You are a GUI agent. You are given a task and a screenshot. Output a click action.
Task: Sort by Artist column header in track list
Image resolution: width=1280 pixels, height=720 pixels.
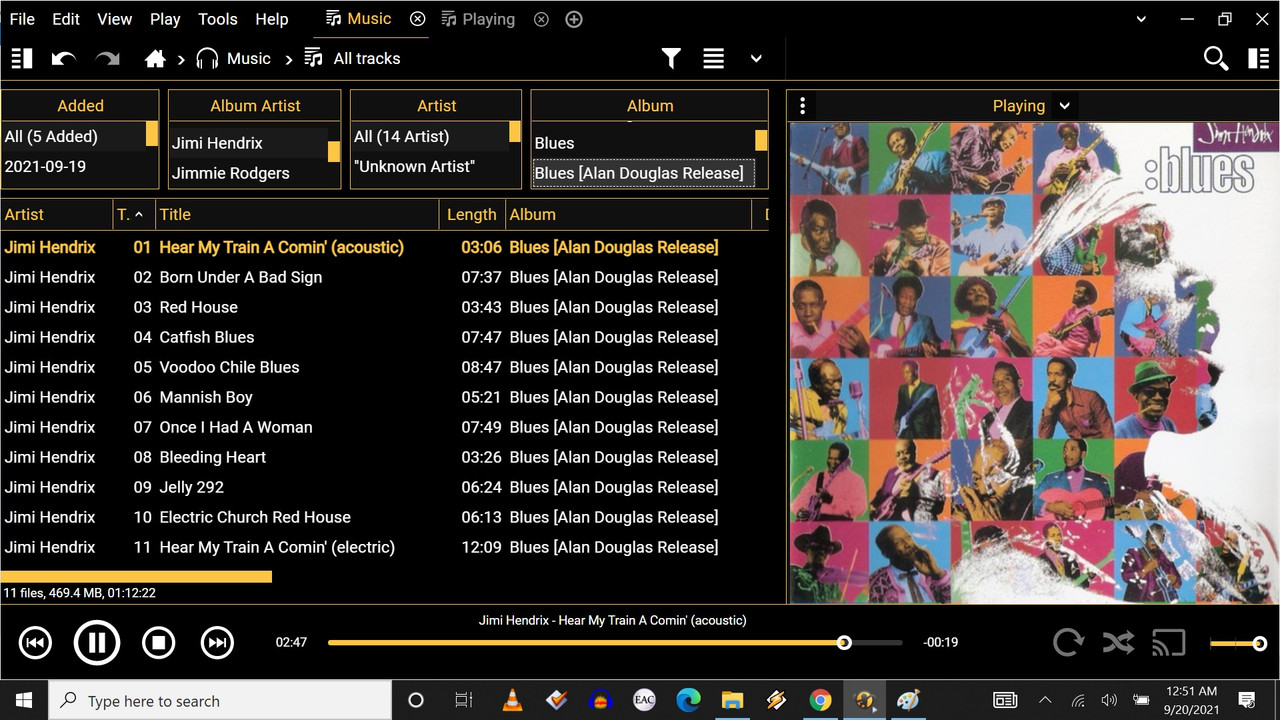(x=56, y=214)
